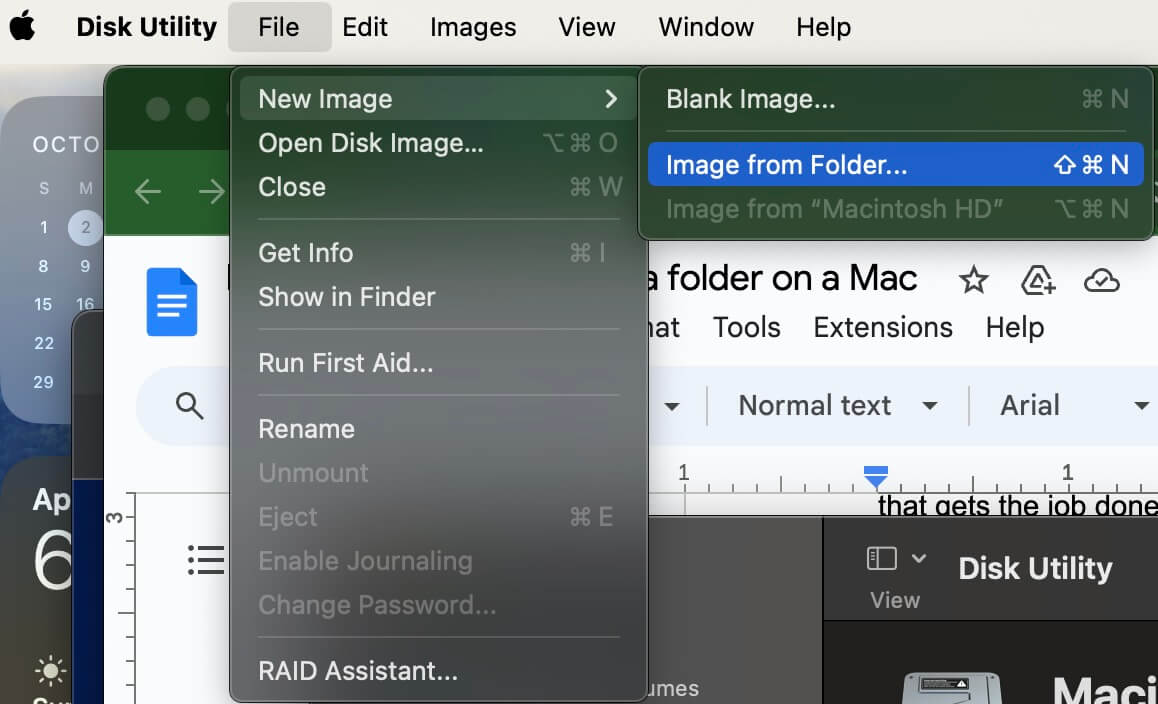Click the browser back arrow

click(x=148, y=192)
